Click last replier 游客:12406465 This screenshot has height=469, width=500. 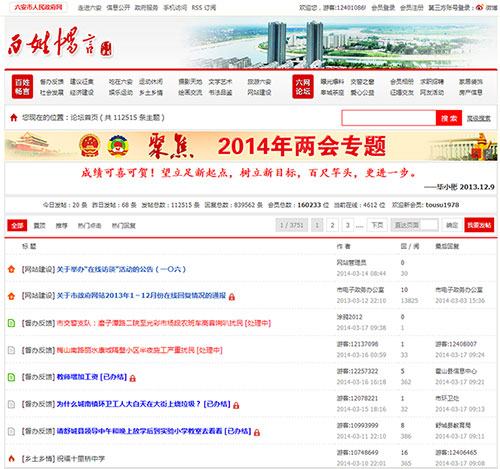tap(456, 452)
